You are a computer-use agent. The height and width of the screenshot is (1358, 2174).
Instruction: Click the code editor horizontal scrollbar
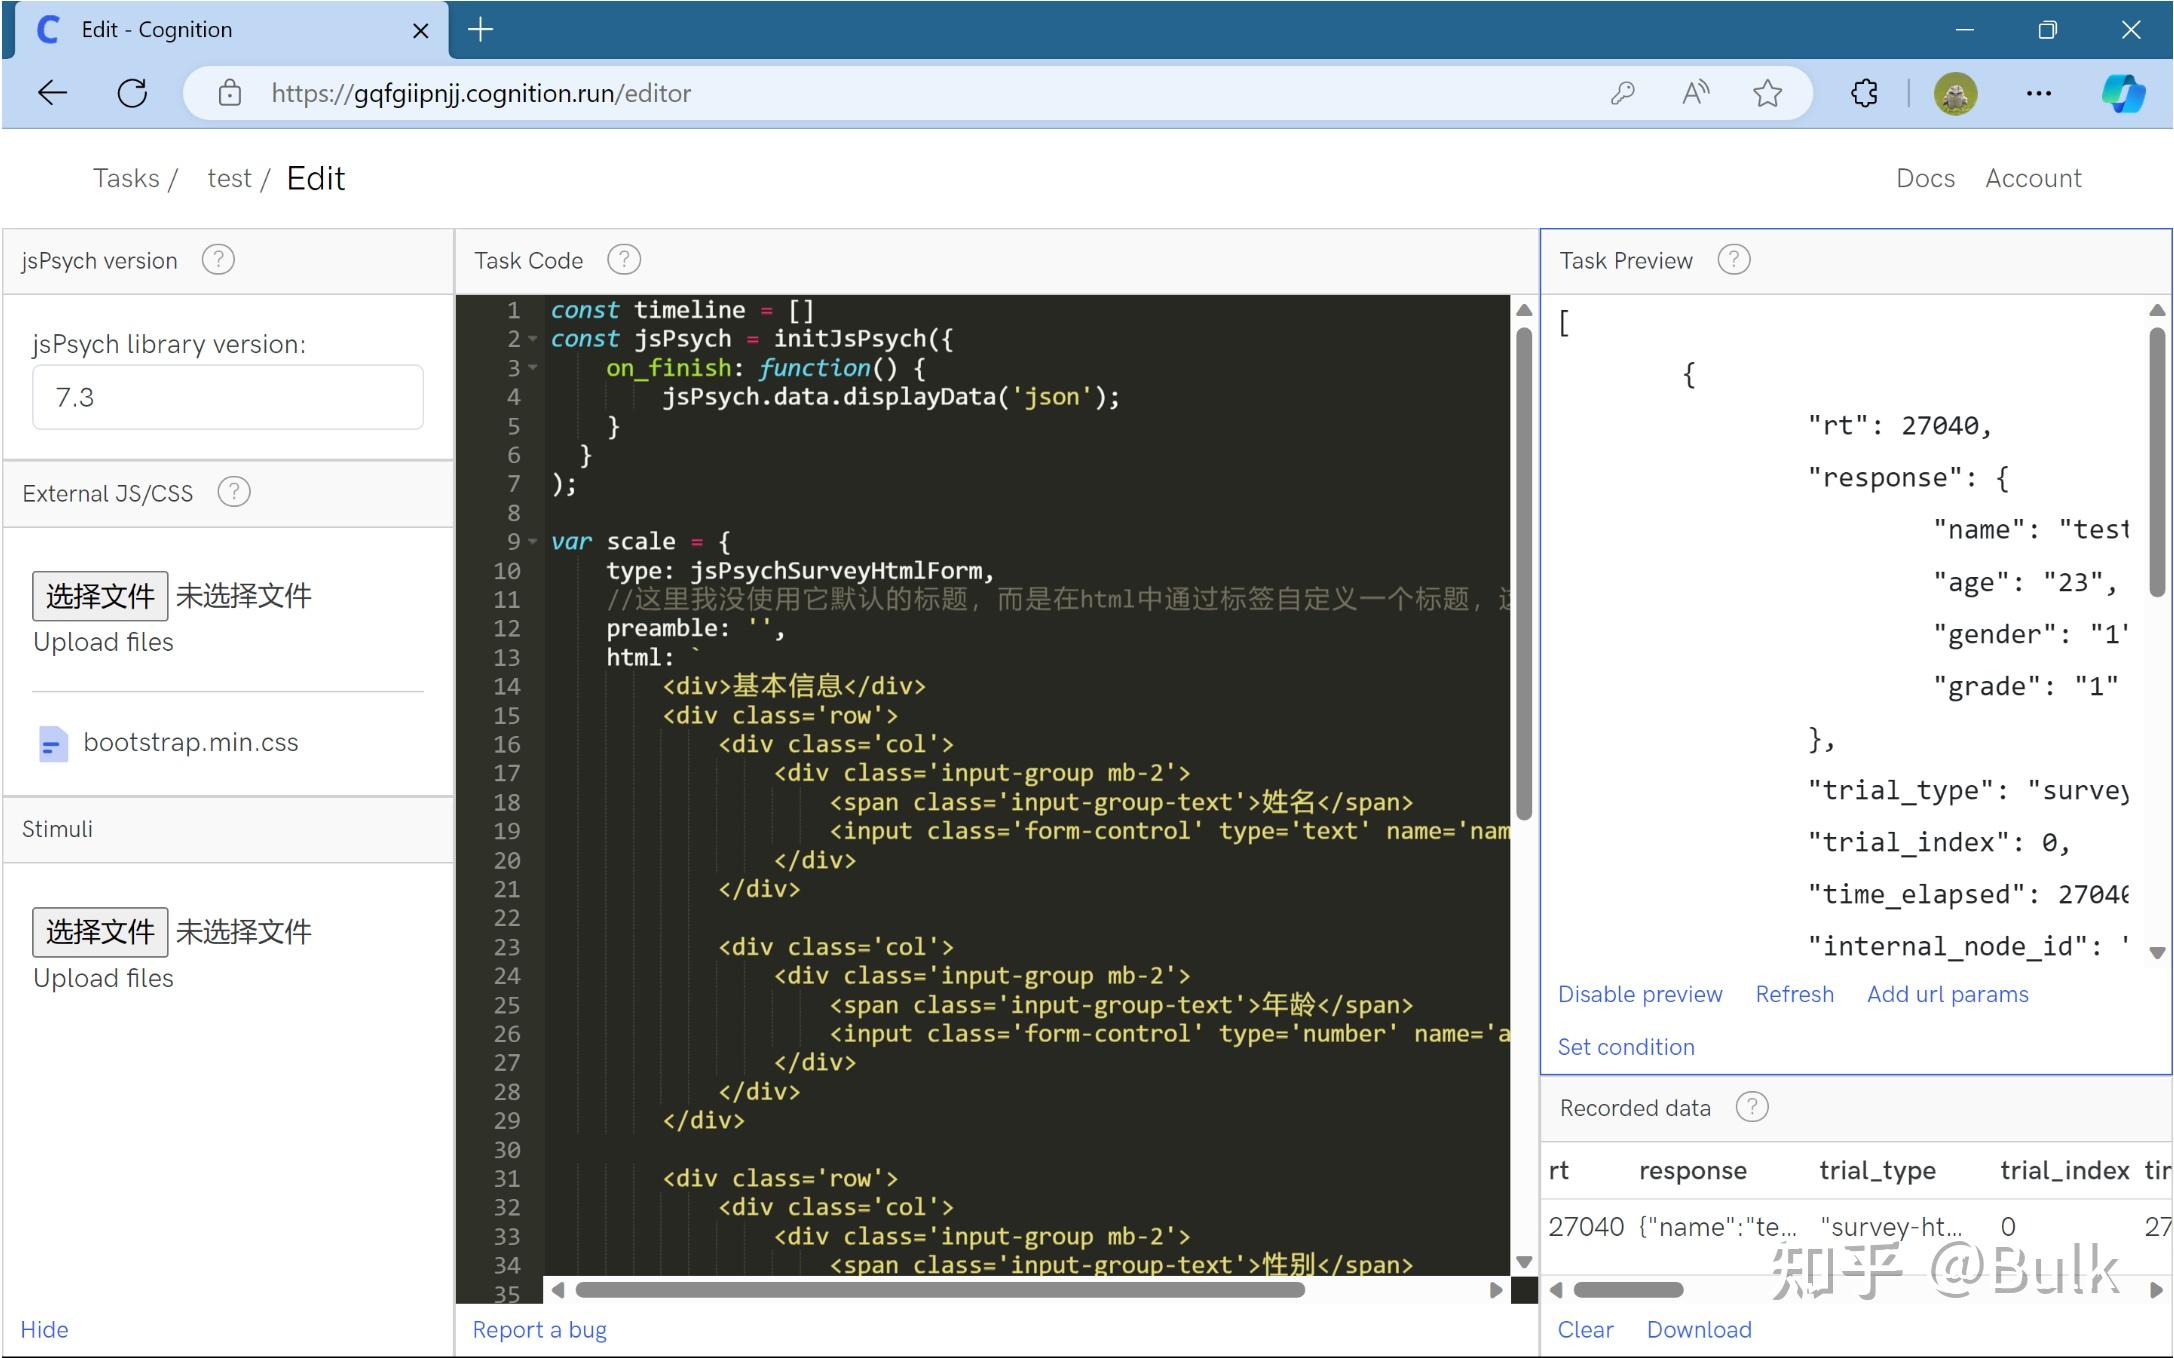[x=940, y=1290]
